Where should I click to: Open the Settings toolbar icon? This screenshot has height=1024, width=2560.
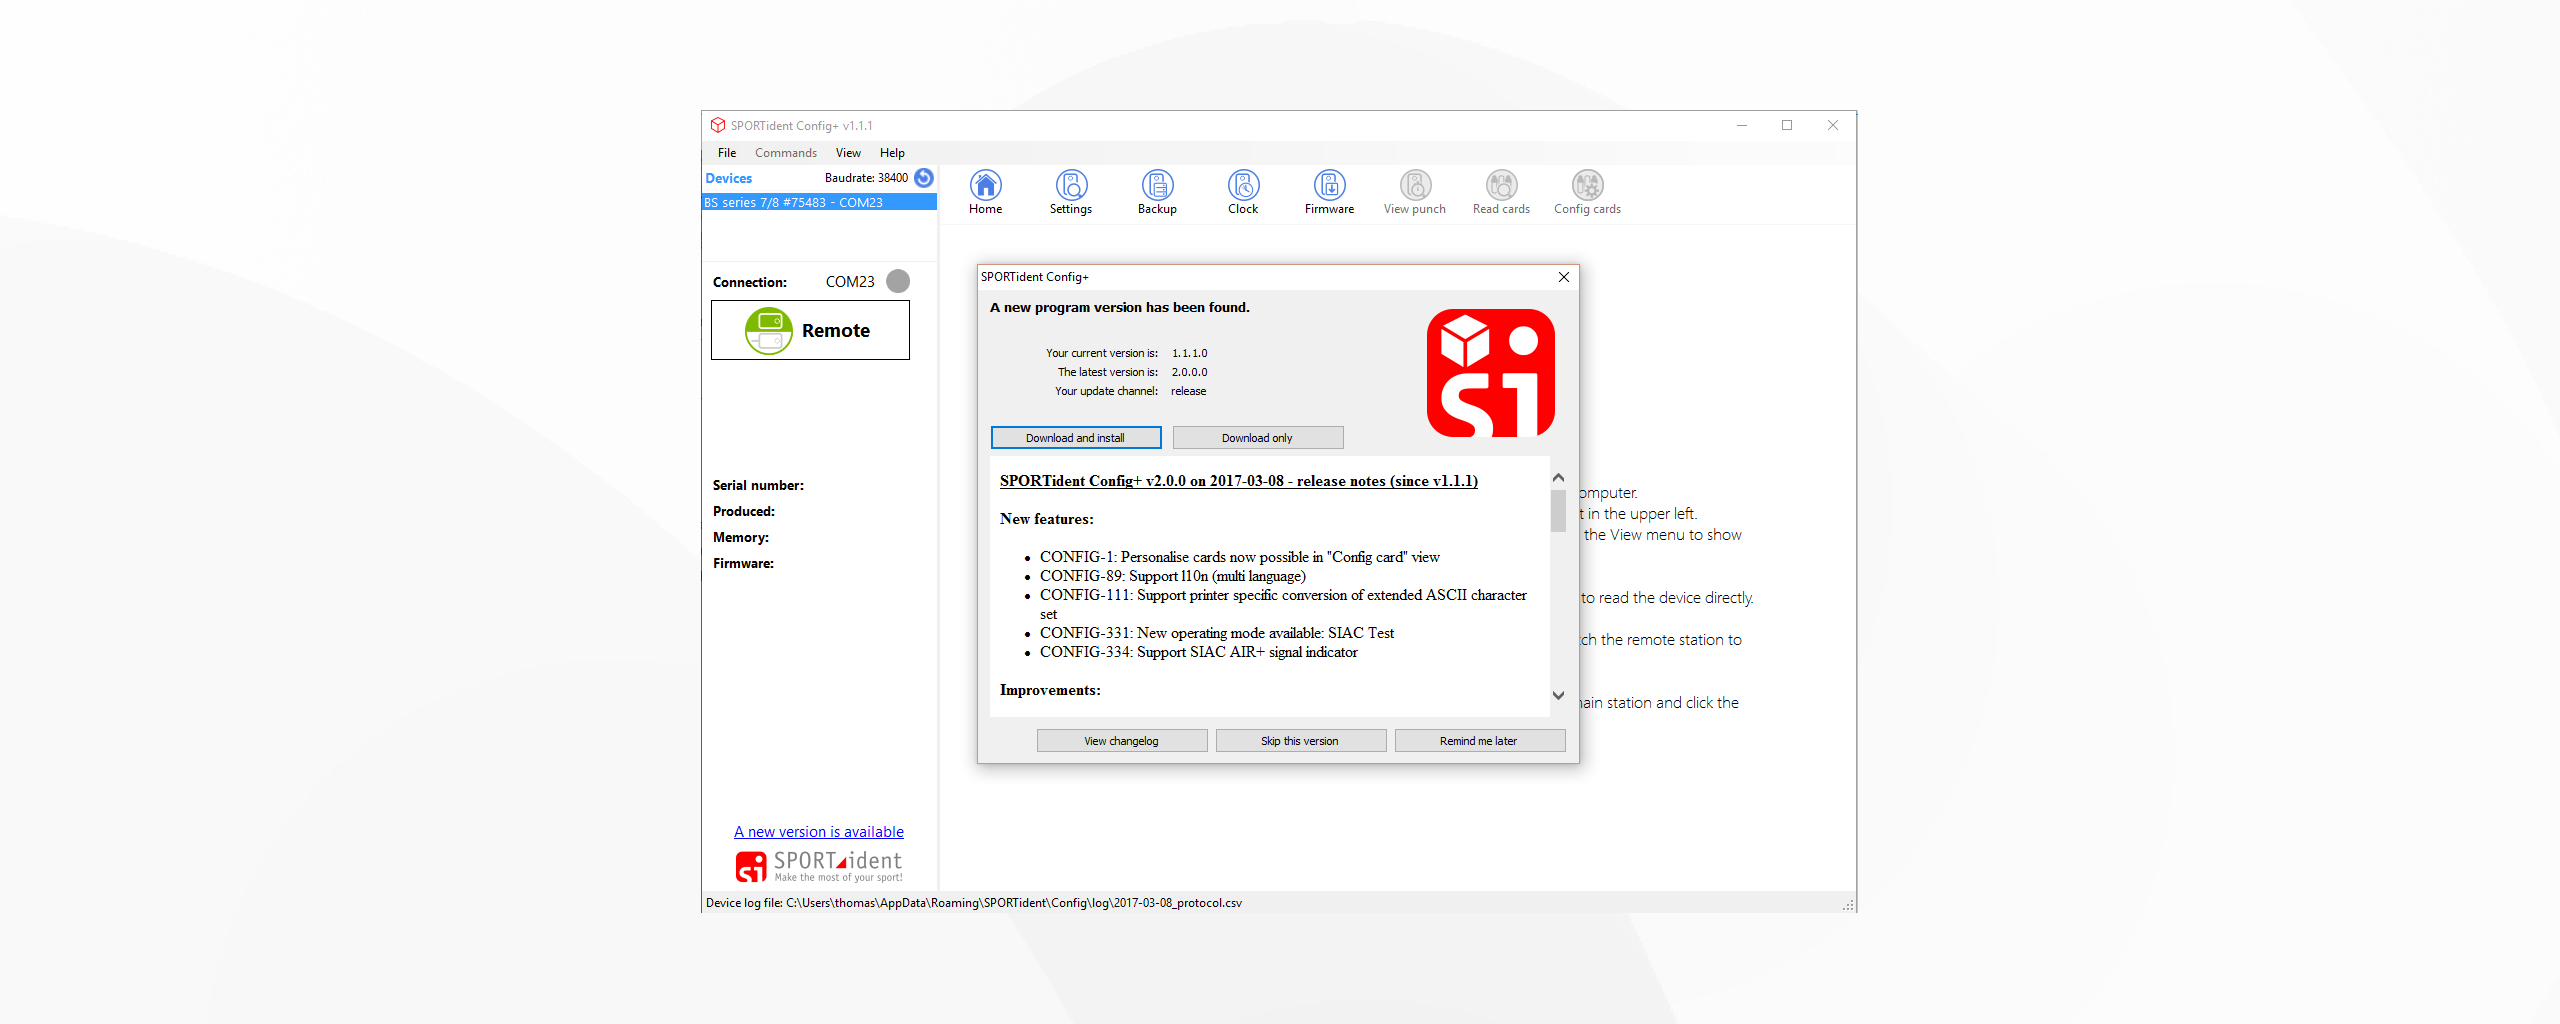coord(1071,192)
